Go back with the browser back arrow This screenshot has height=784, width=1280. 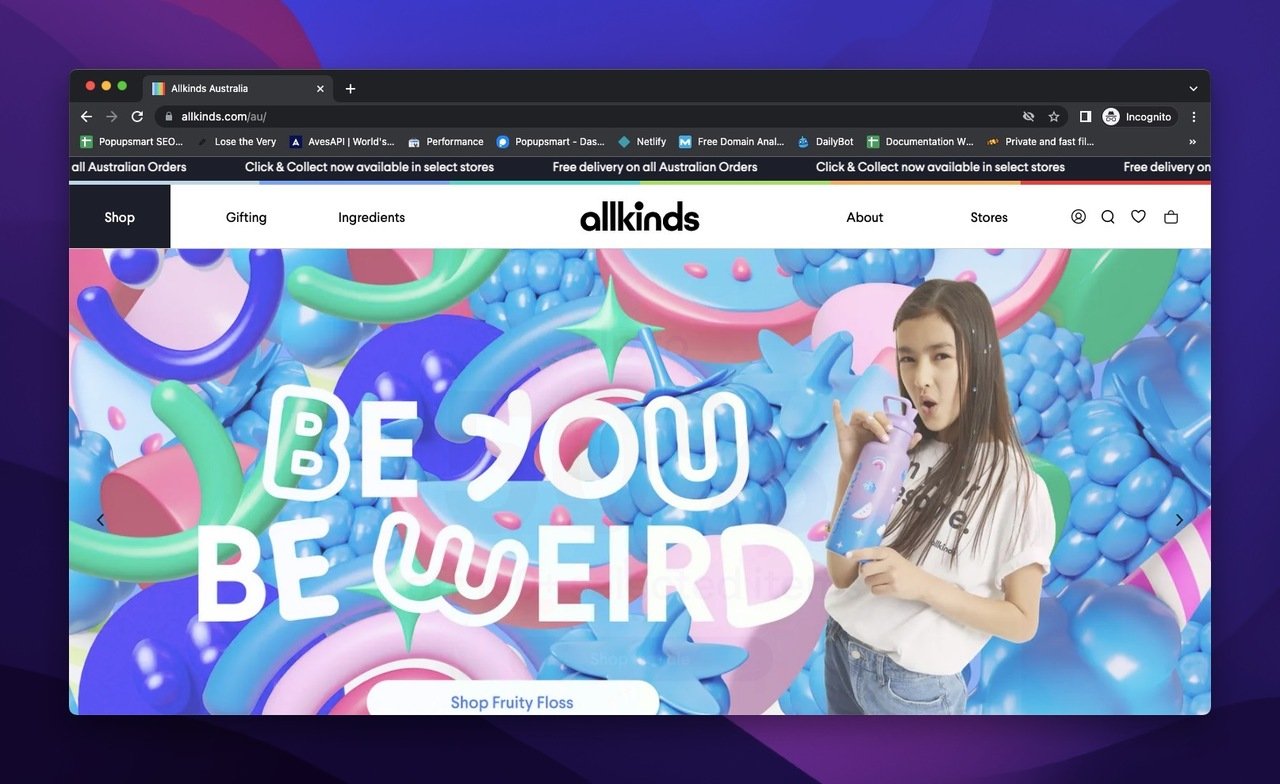86,117
